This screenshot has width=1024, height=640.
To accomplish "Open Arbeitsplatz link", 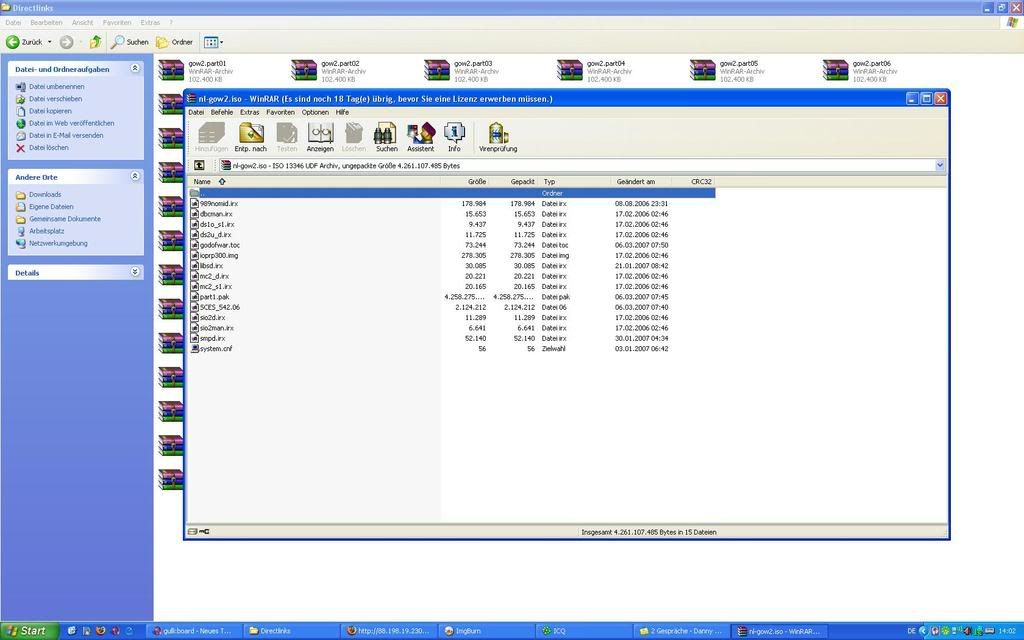I will click(46, 231).
